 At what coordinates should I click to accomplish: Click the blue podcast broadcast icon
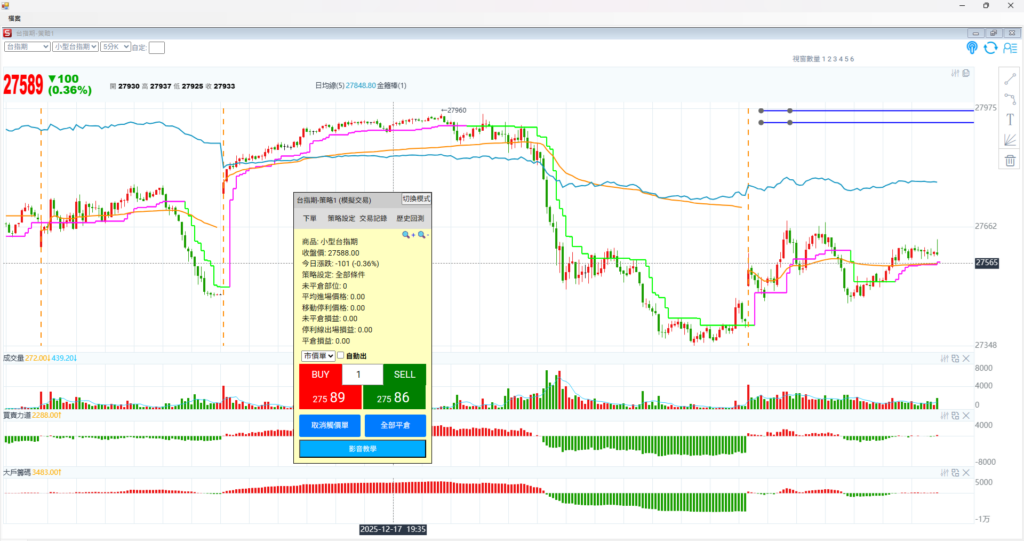point(971,47)
